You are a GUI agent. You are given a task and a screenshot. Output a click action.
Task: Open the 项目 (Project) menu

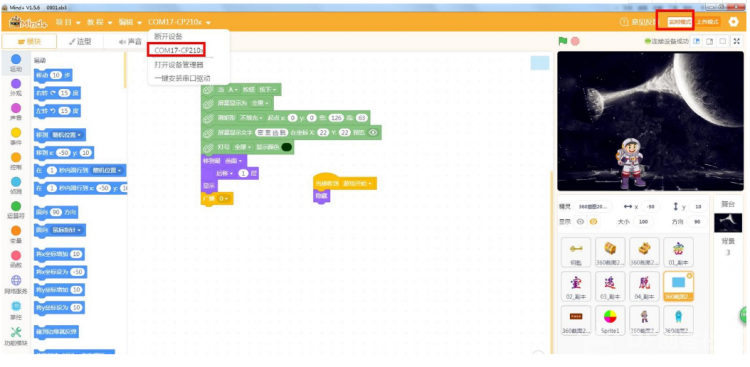68,22
